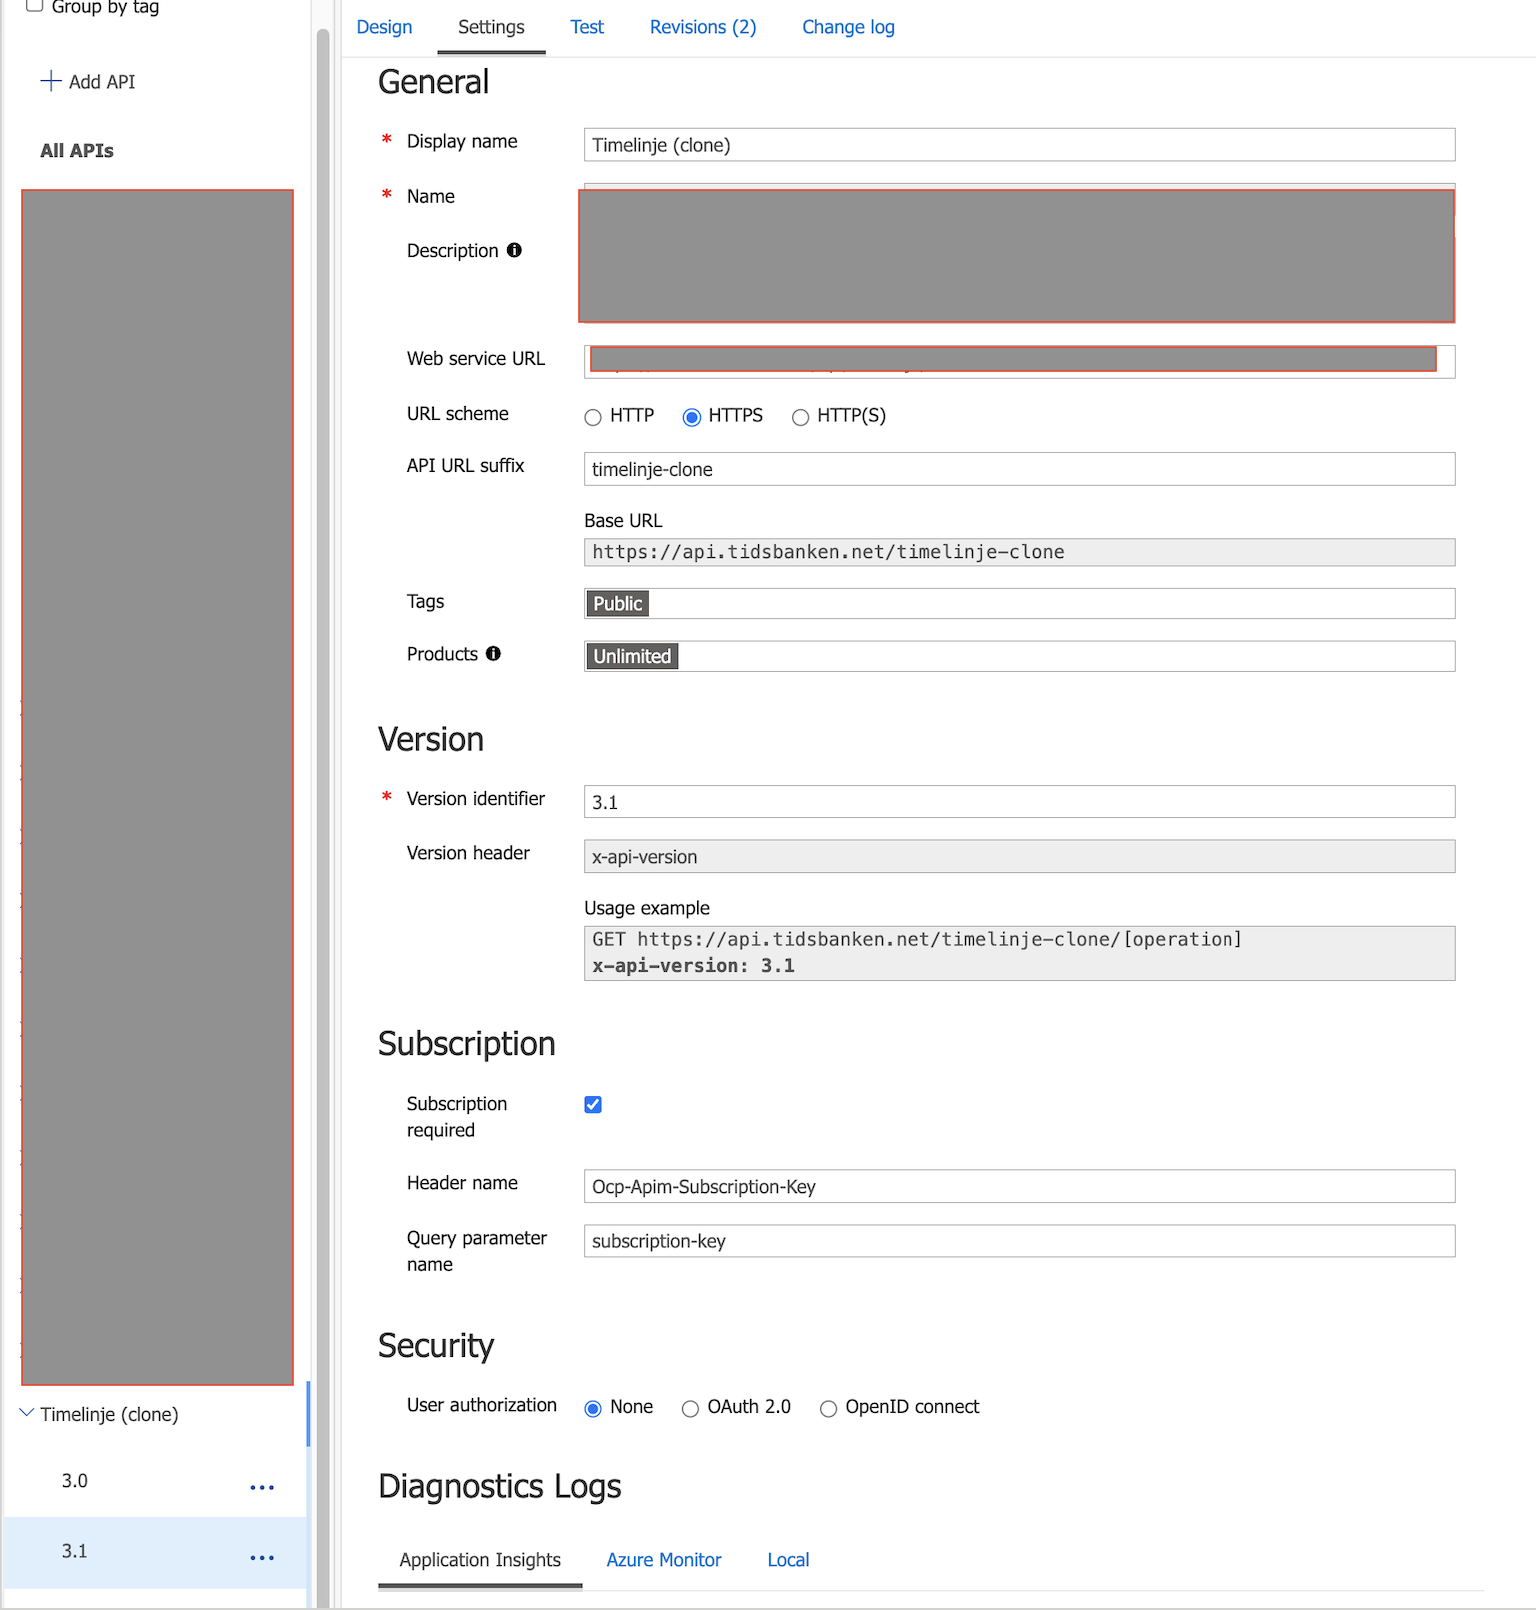The height and width of the screenshot is (1610, 1536).
Task: Click All APIs heading in sidebar
Action: pyautogui.click(x=77, y=151)
